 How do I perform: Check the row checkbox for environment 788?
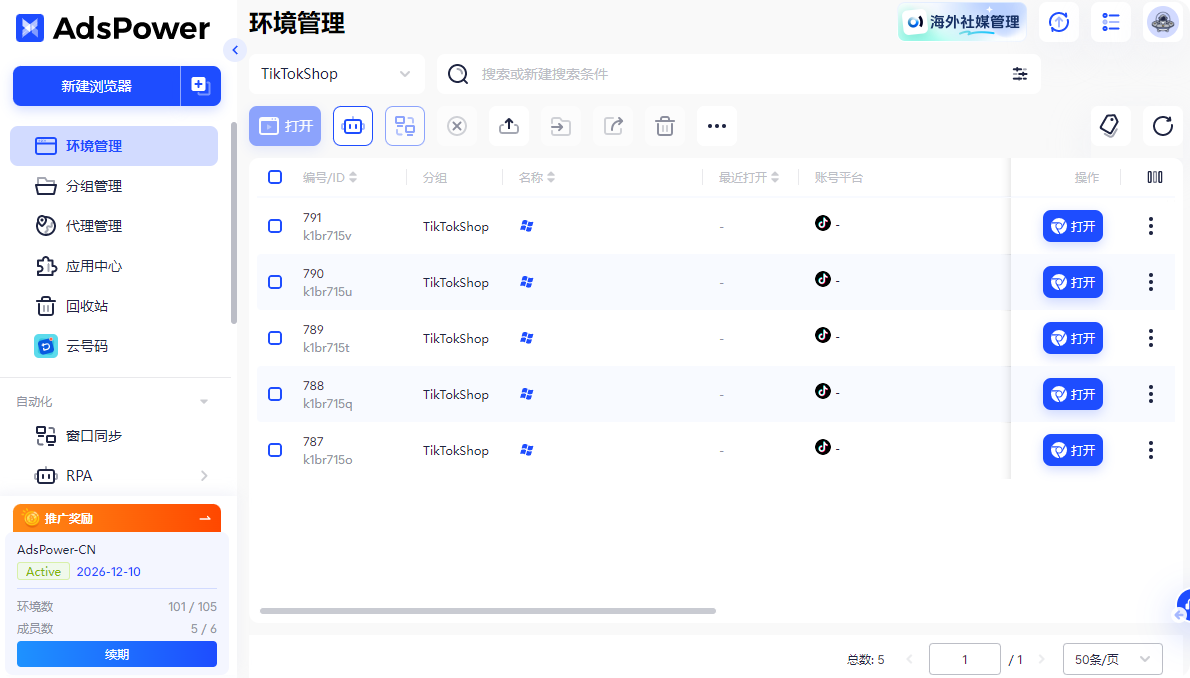point(275,394)
